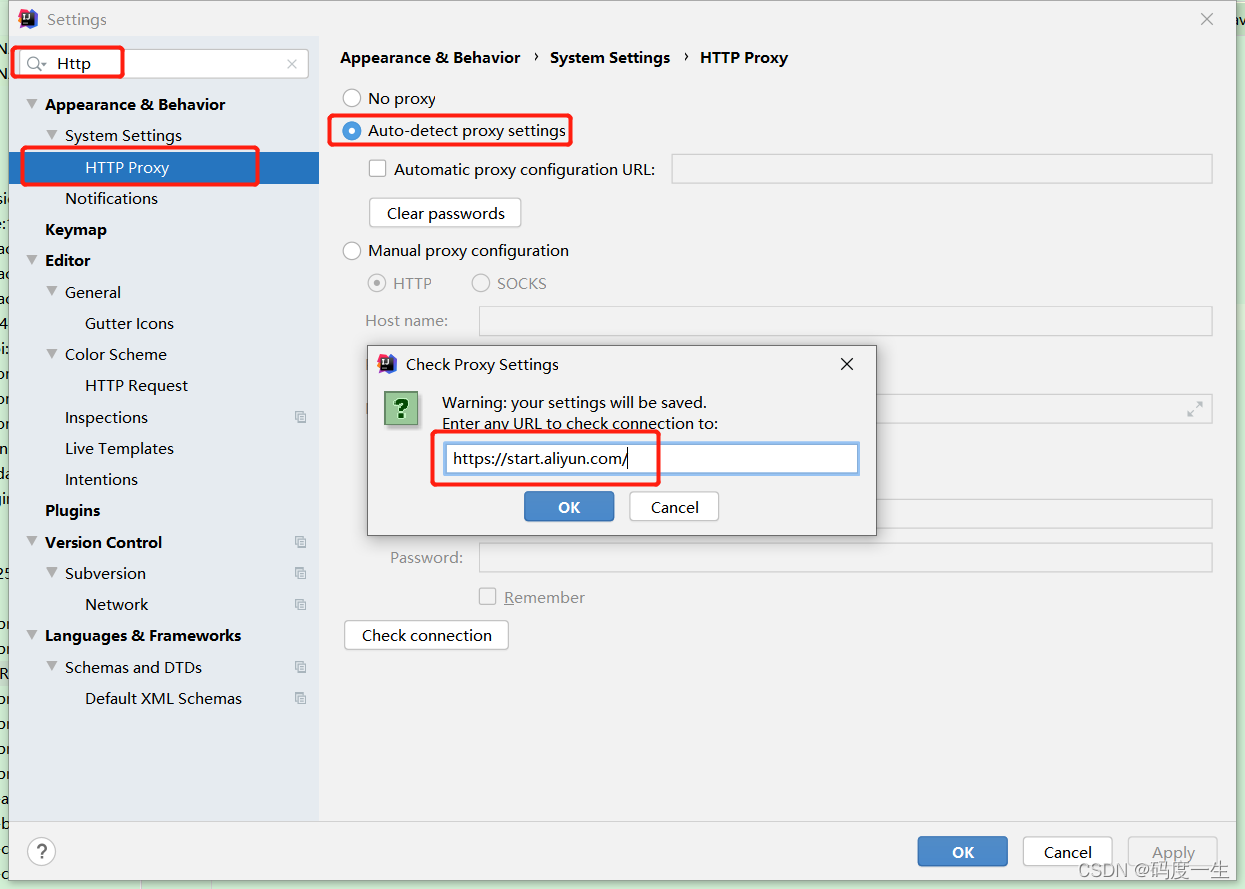Collapse the General node under Editor
This screenshot has width=1245, height=889.
pyautogui.click(x=52, y=292)
